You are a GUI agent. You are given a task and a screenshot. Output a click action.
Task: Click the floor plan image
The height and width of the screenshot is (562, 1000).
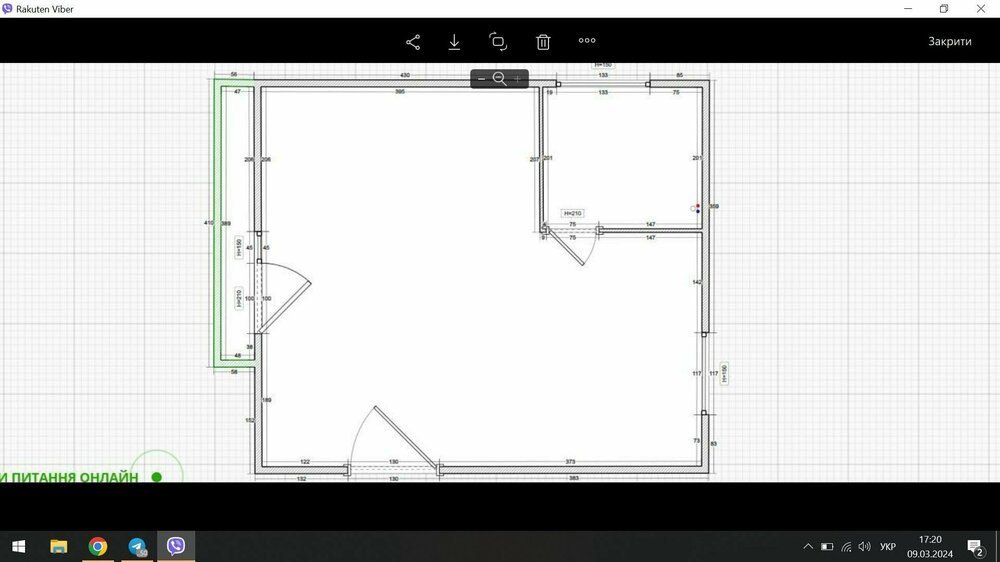(500, 272)
